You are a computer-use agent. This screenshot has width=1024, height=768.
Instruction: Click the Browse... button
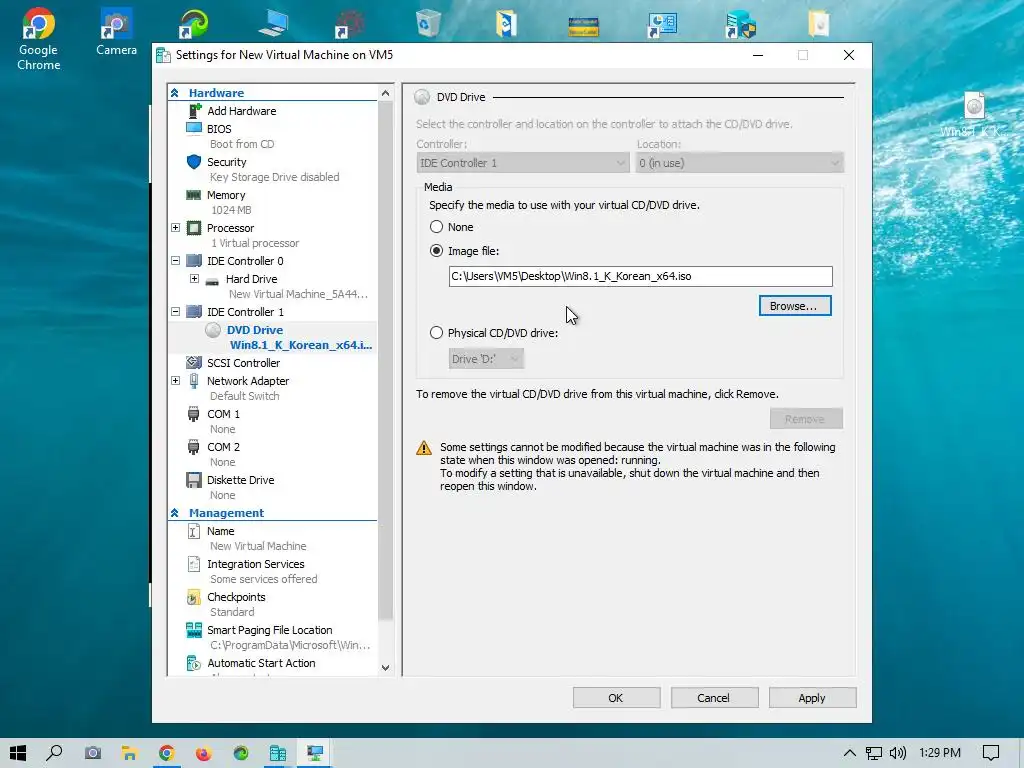(x=795, y=306)
